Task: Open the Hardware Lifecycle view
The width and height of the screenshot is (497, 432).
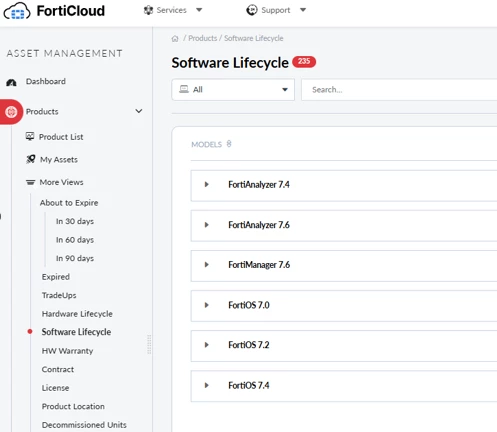Action: (x=77, y=314)
